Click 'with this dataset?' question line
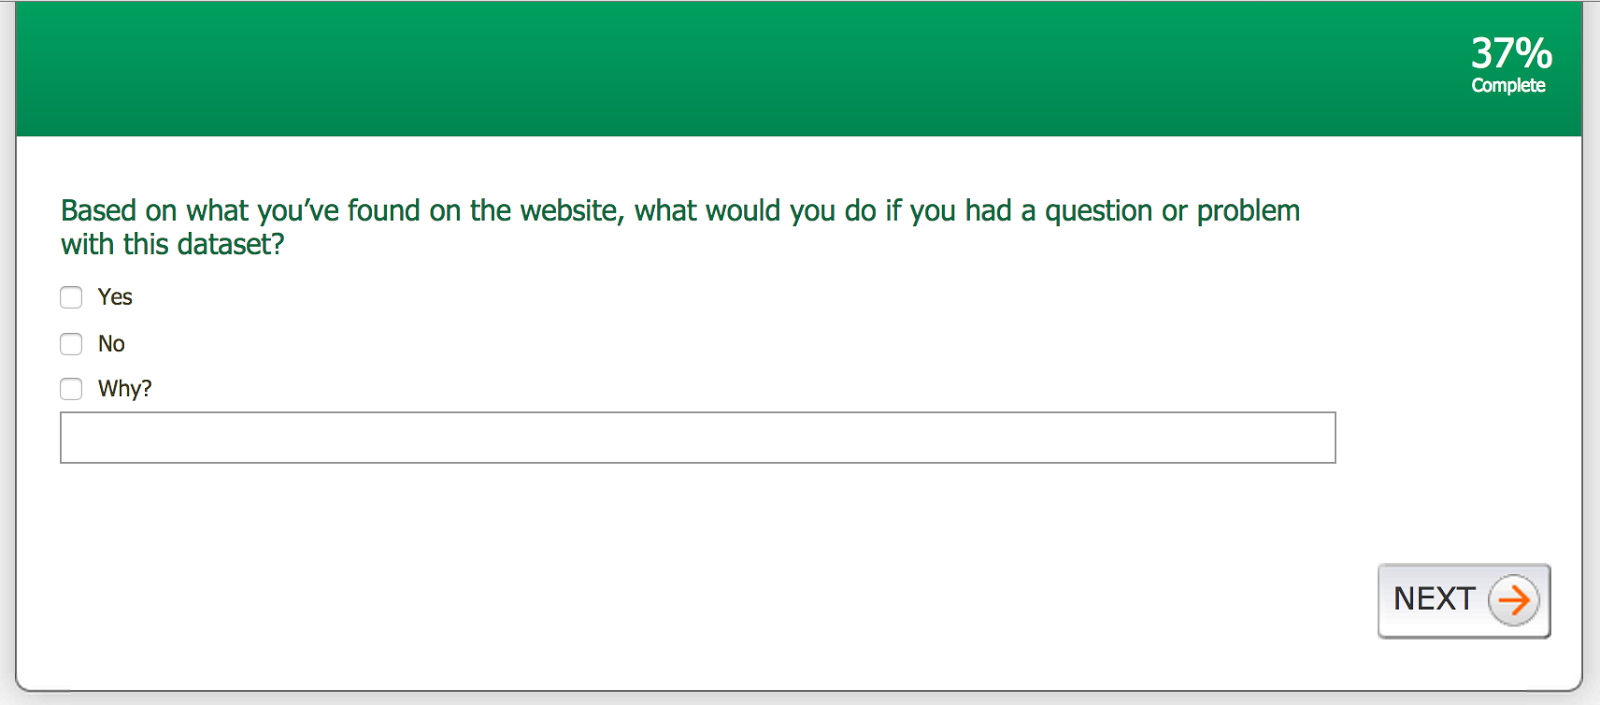The width and height of the screenshot is (1600, 705). point(172,245)
